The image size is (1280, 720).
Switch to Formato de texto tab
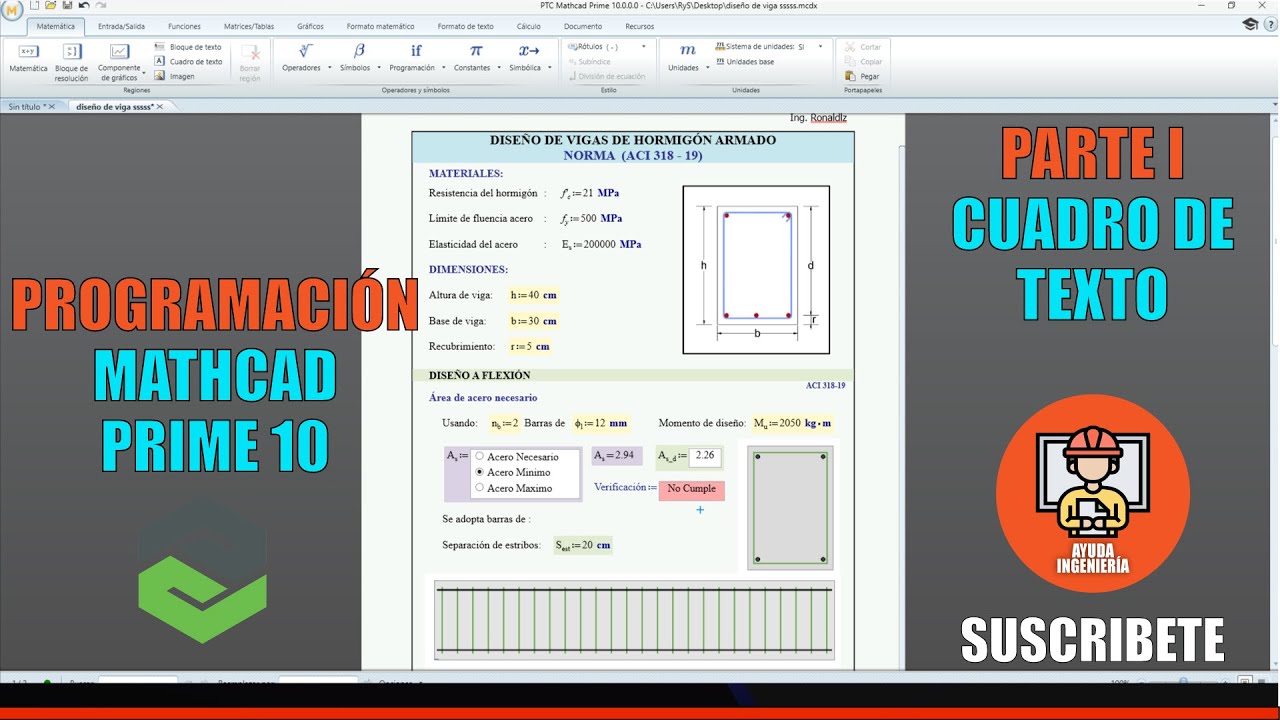pos(465,27)
